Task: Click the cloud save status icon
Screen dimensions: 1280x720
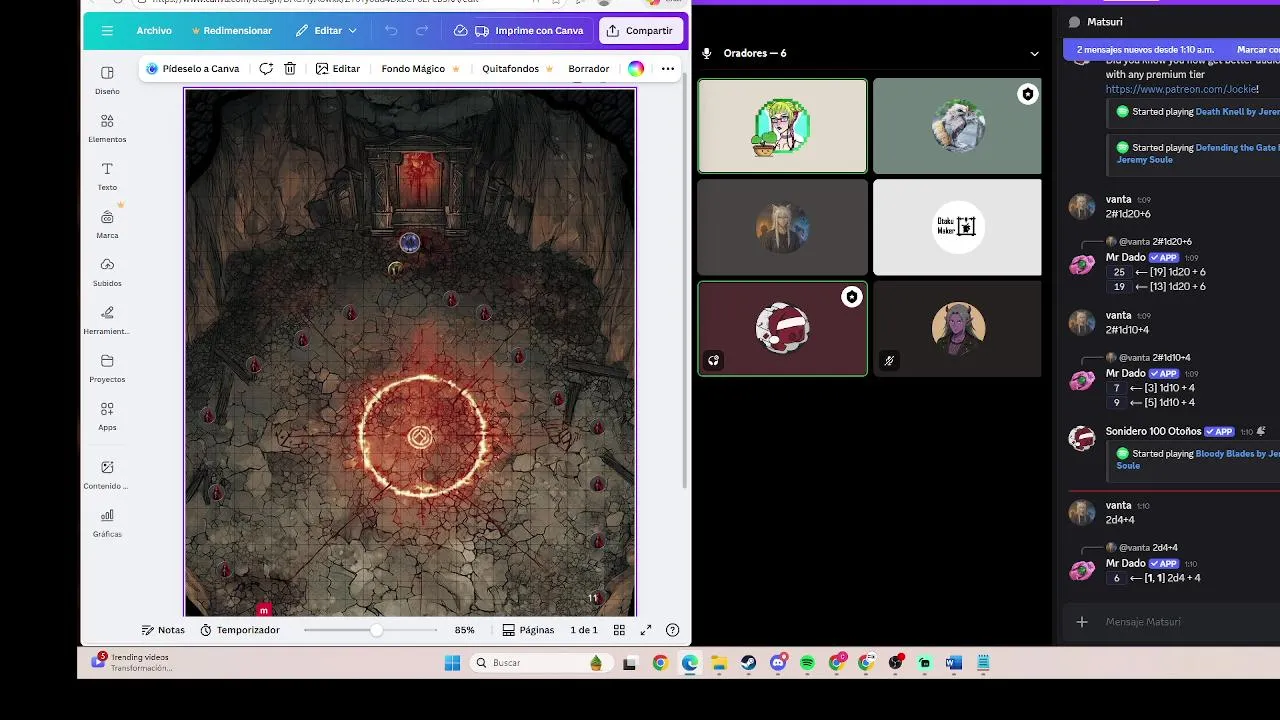Action: (x=460, y=31)
